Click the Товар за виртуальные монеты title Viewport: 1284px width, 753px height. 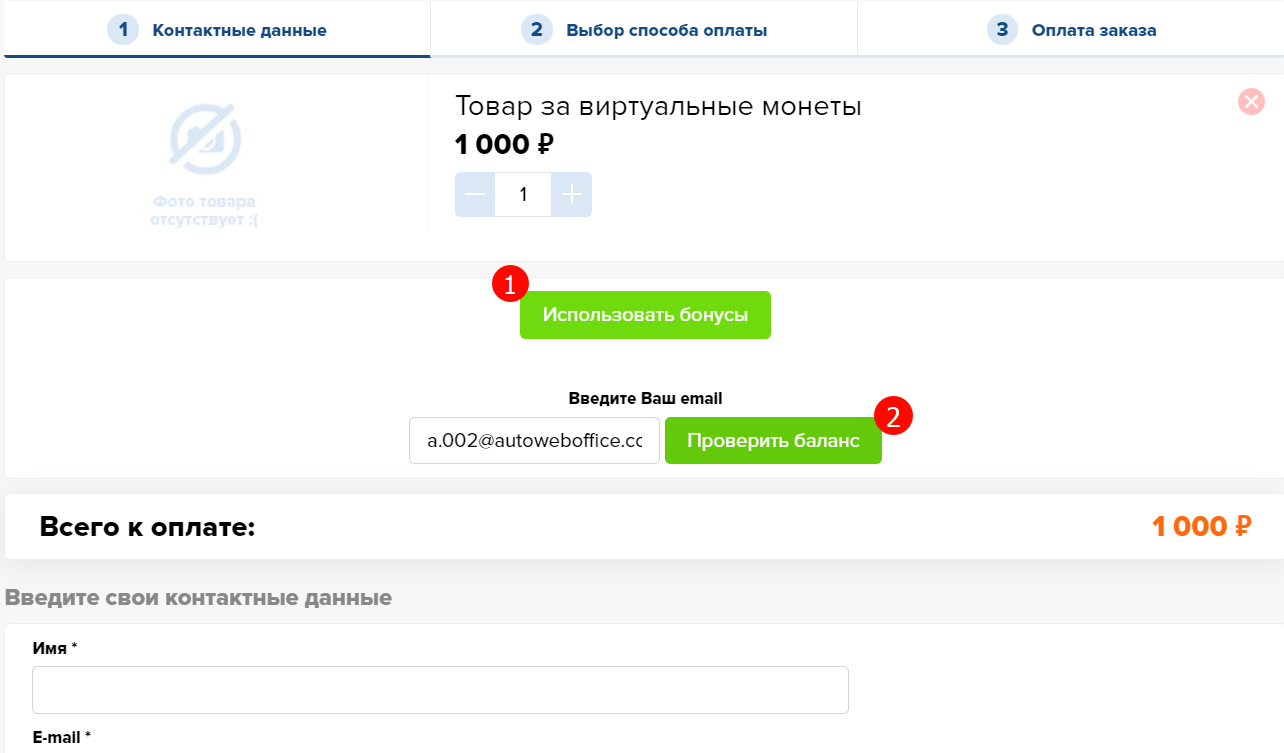(x=658, y=106)
